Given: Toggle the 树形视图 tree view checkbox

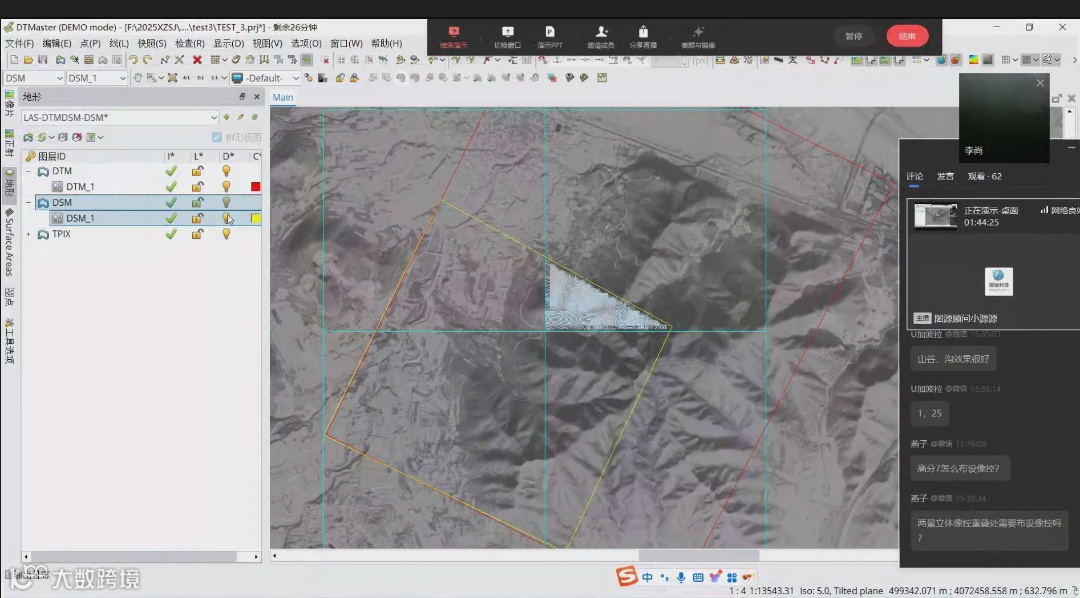Looking at the screenshot, I should [x=217, y=137].
